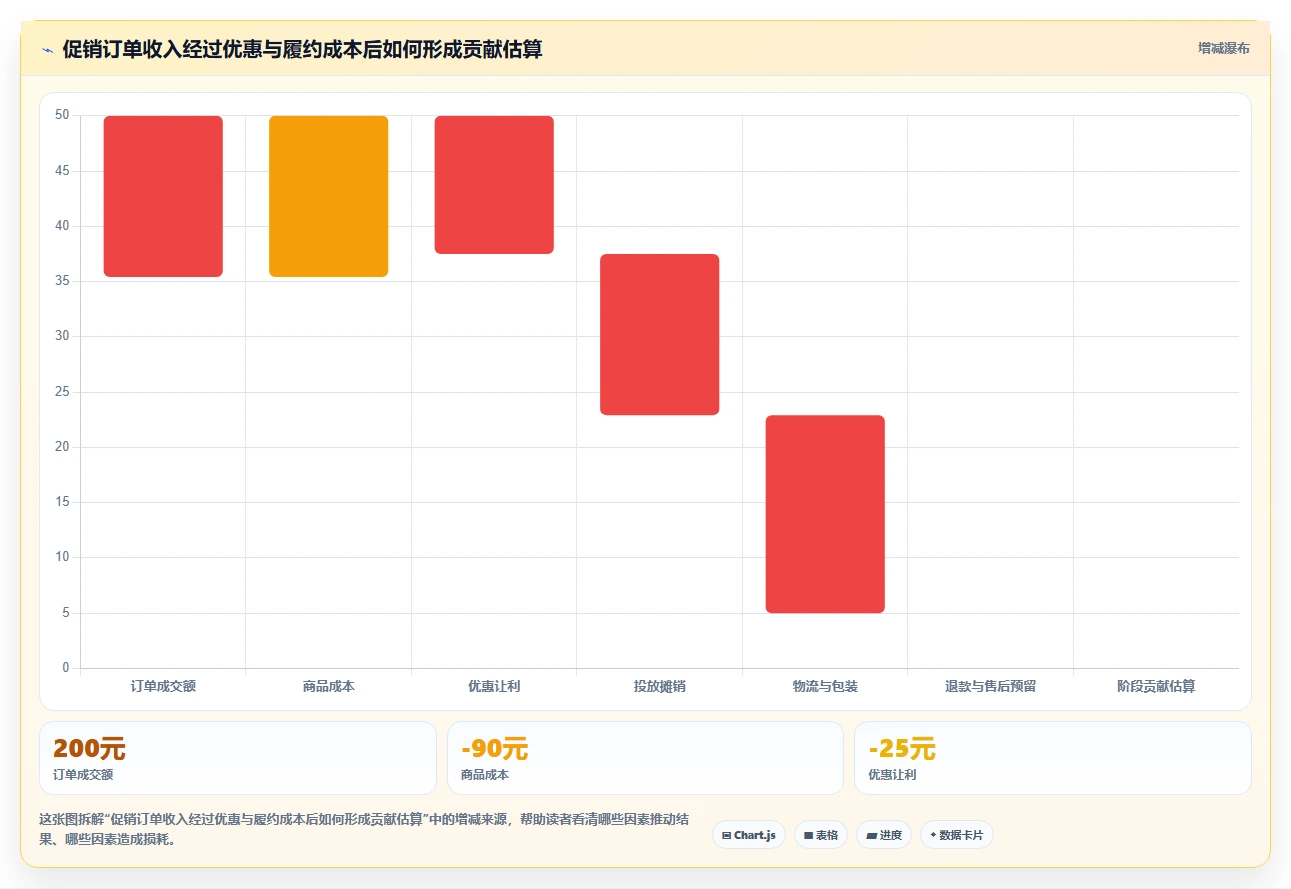The image size is (1291, 889).
Task: Click the -25元 优惠让利 data card
Action: (1053, 758)
